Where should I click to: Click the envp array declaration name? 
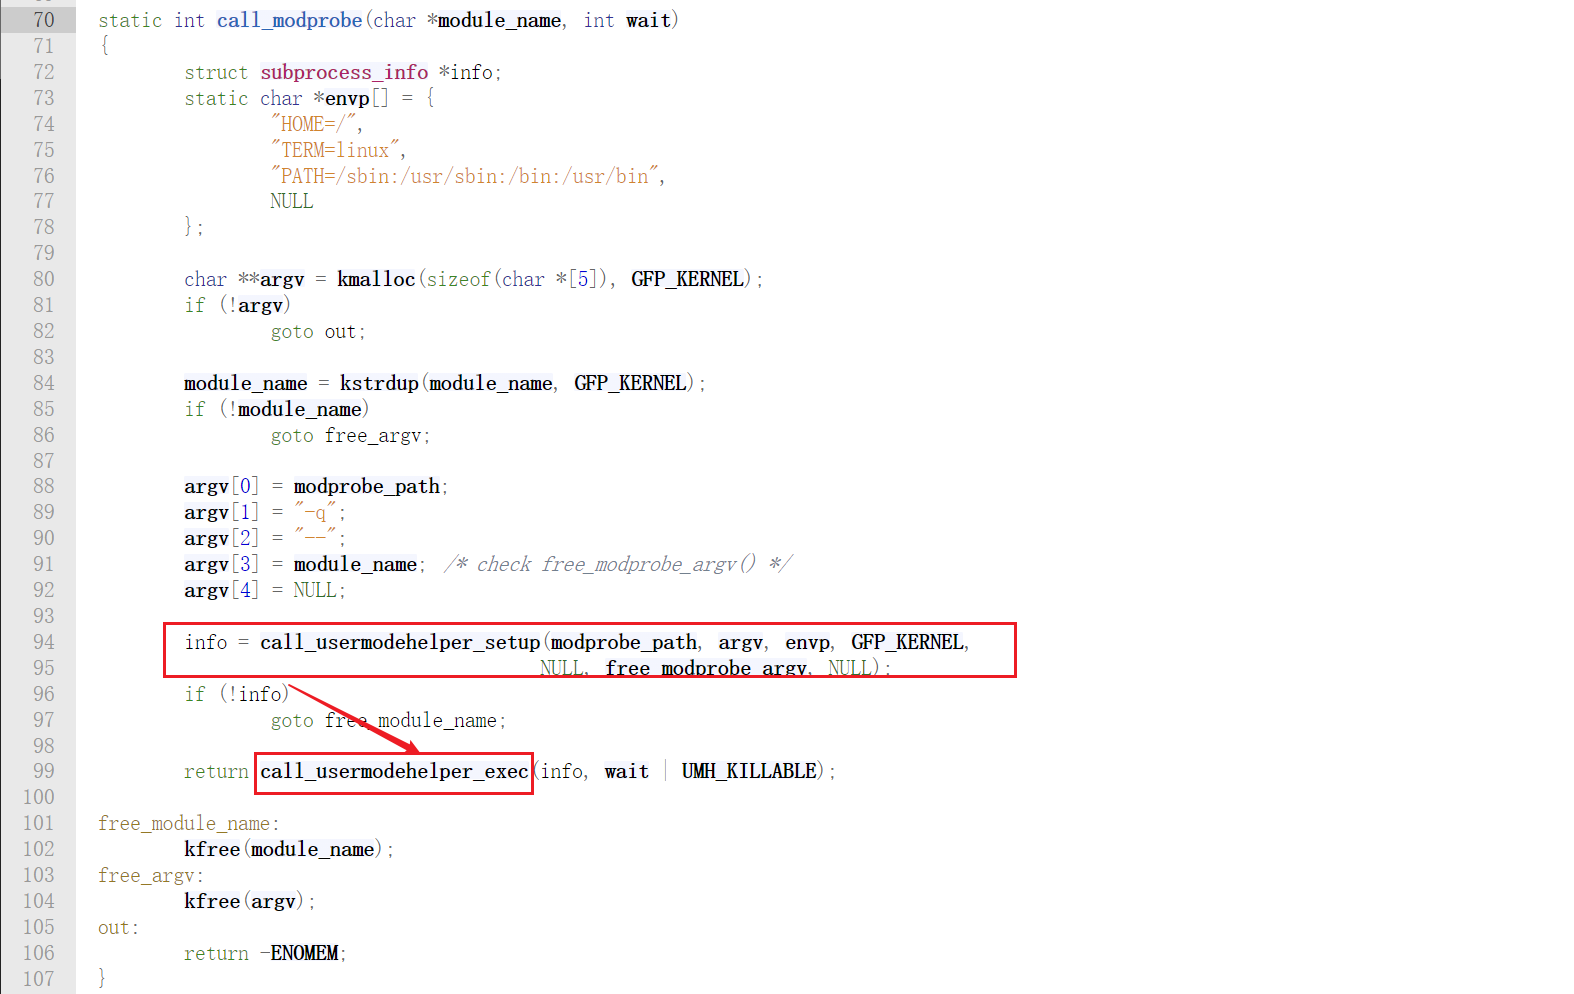pyautogui.click(x=347, y=98)
